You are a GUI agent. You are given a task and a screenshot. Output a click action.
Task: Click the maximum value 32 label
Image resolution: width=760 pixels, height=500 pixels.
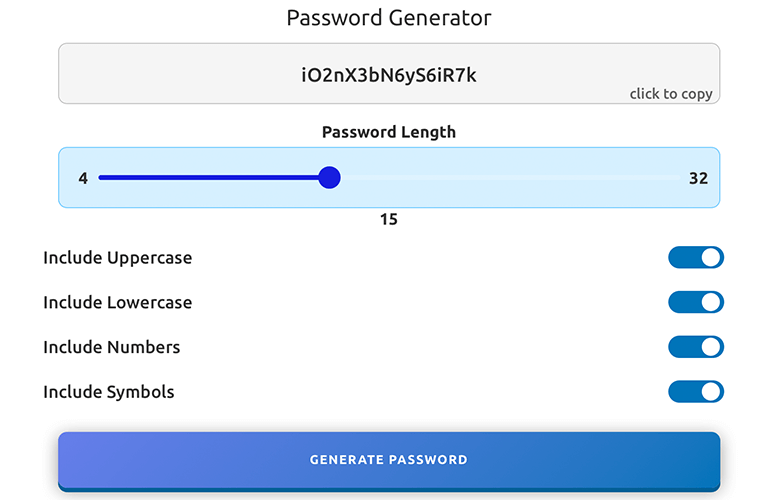[x=698, y=178]
